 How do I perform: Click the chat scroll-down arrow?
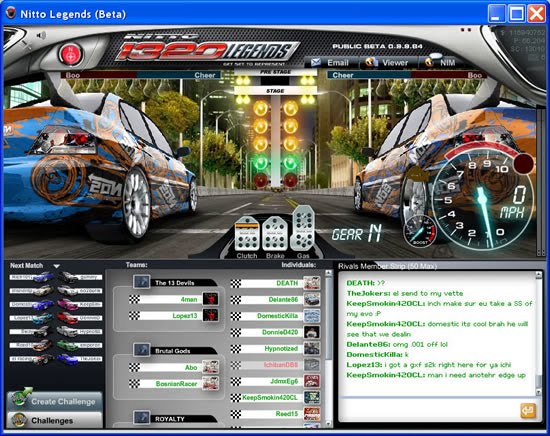(539, 392)
